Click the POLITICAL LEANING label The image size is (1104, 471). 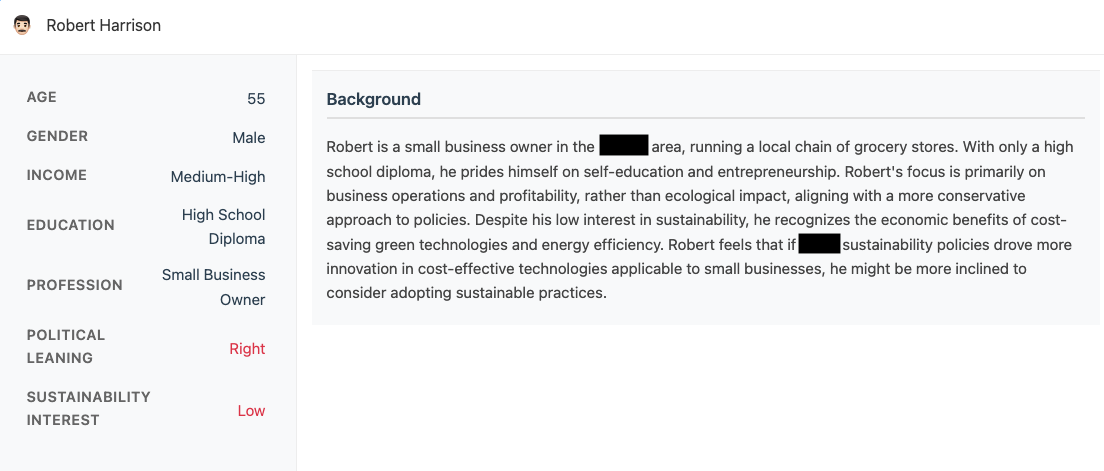[66, 346]
